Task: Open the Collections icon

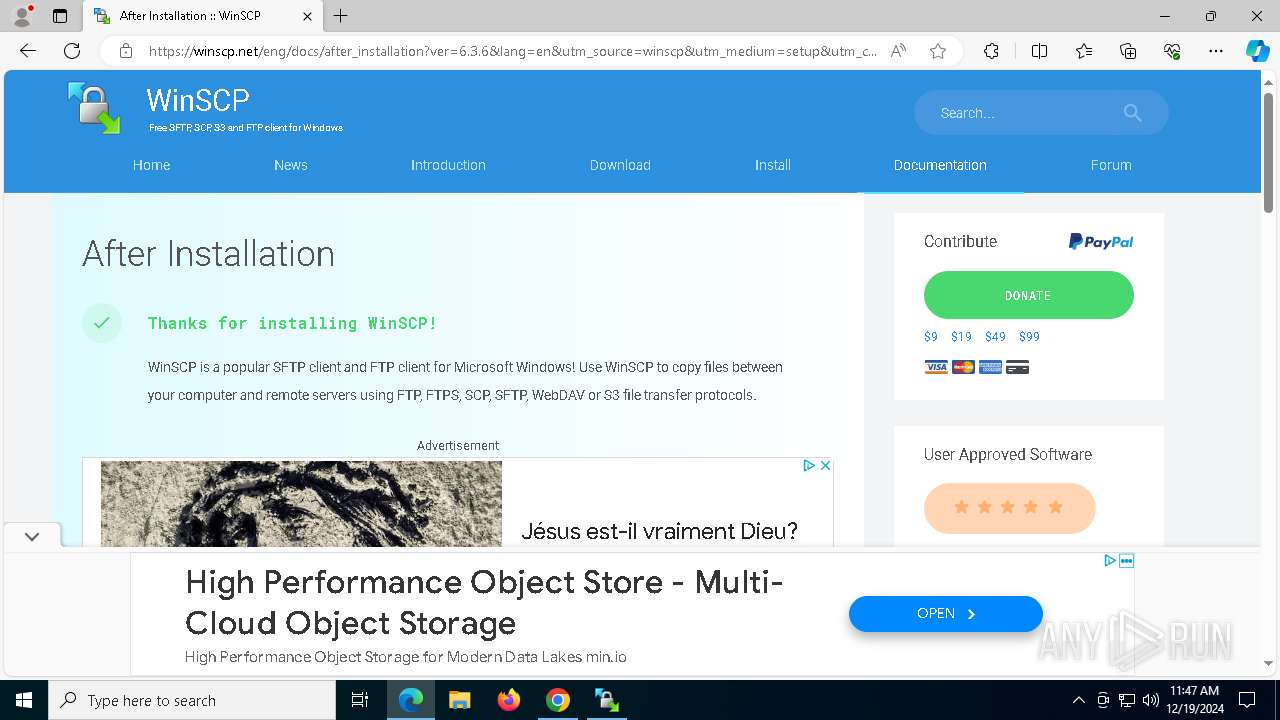Action: coord(1128,51)
